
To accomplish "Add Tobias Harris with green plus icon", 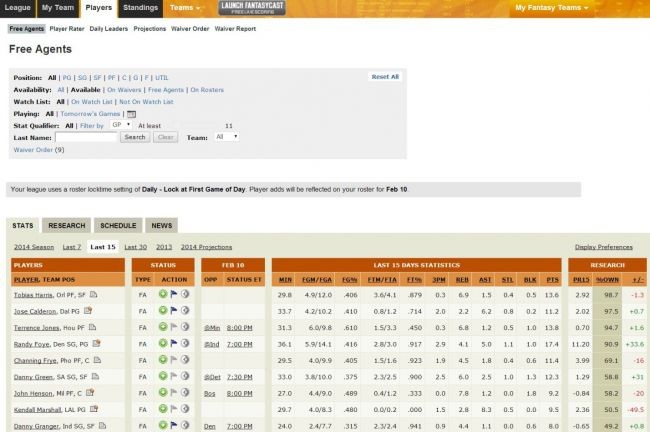I will point(163,294).
